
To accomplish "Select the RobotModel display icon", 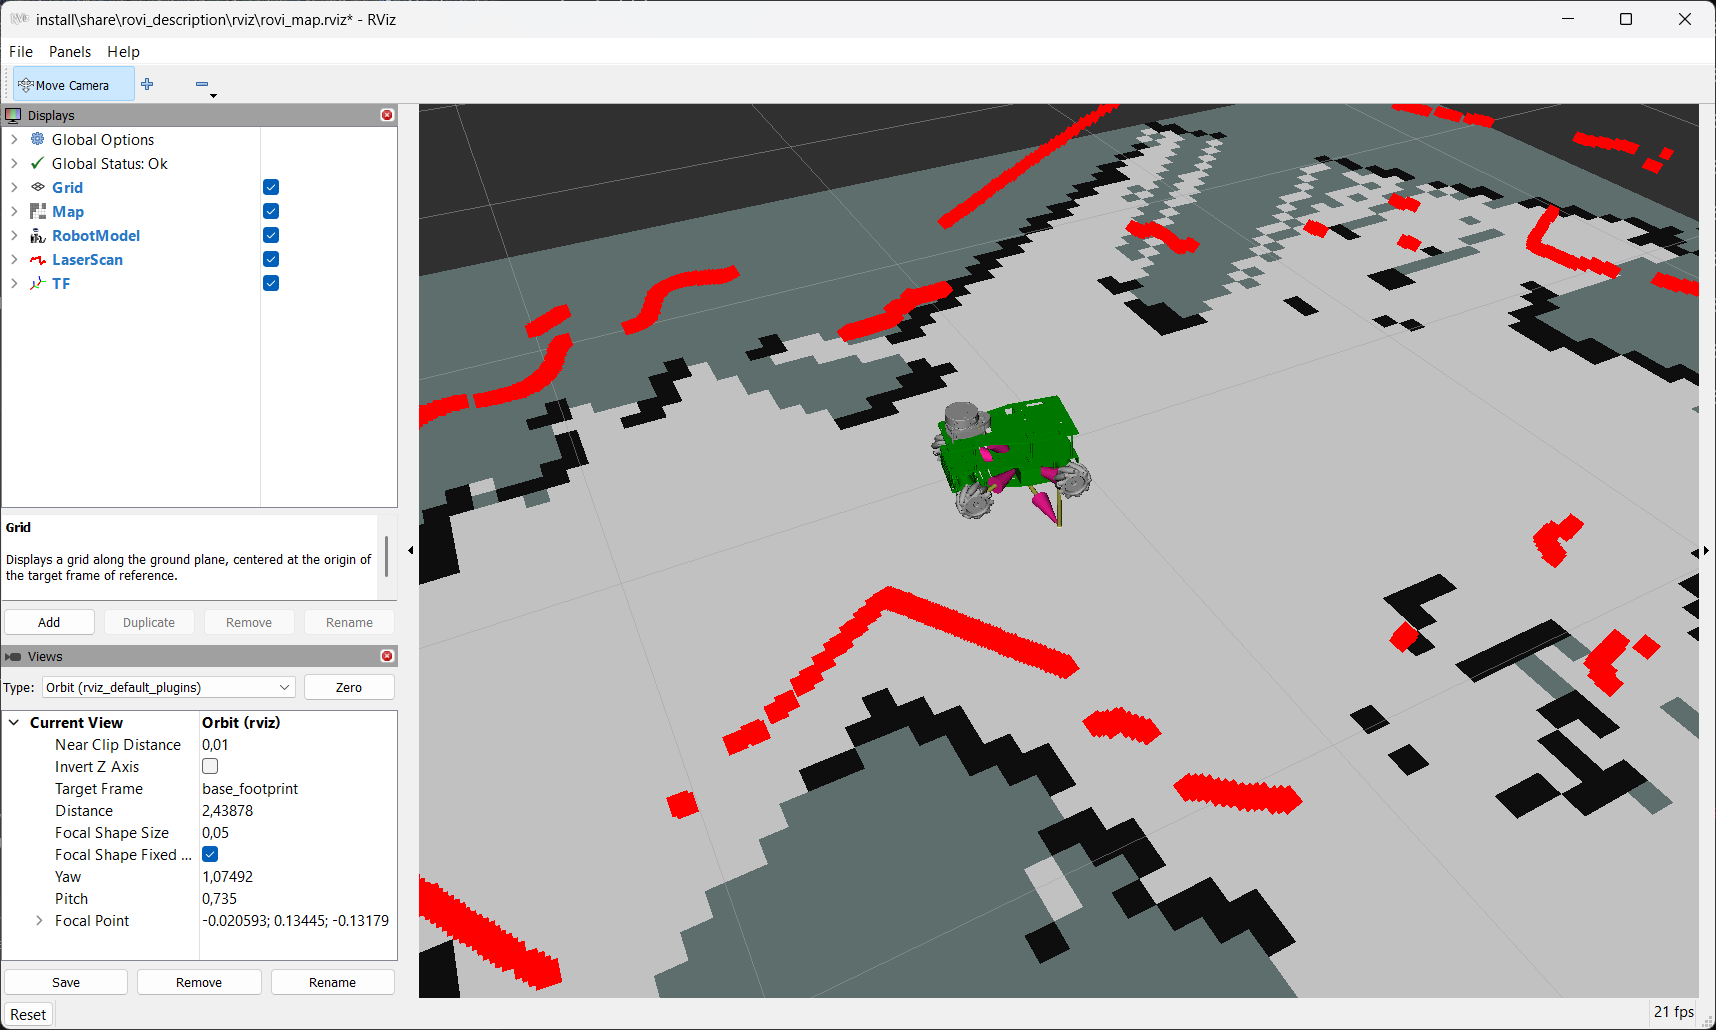I will (x=38, y=236).
